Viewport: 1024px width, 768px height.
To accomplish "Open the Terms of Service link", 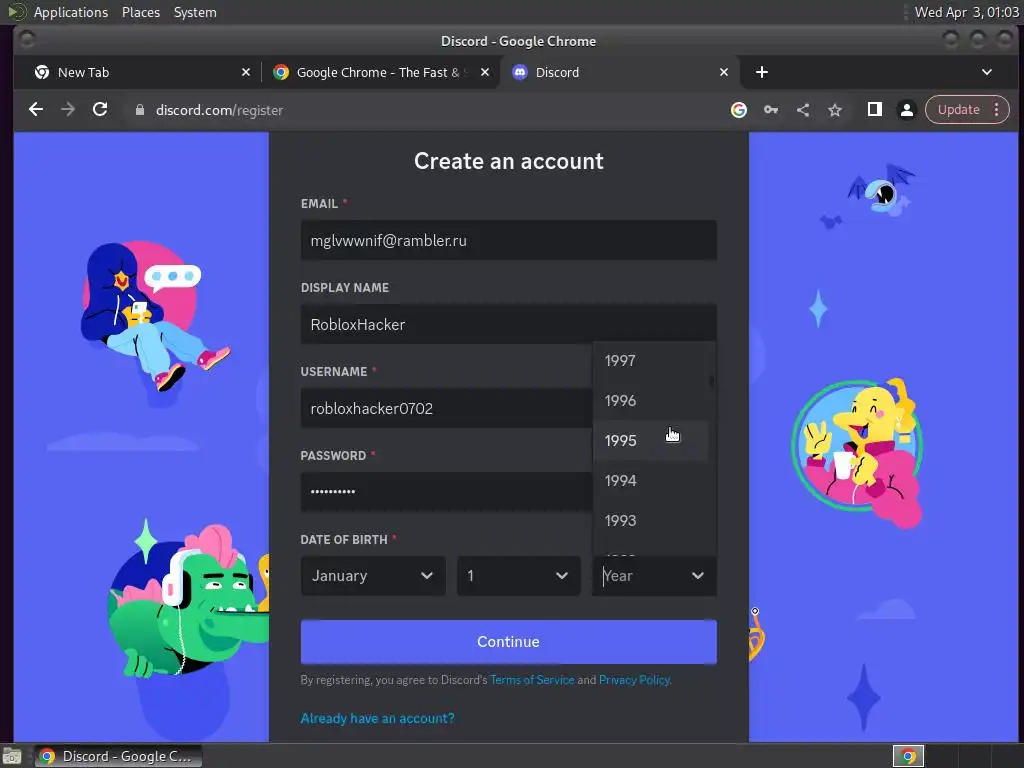I will click(532, 680).
